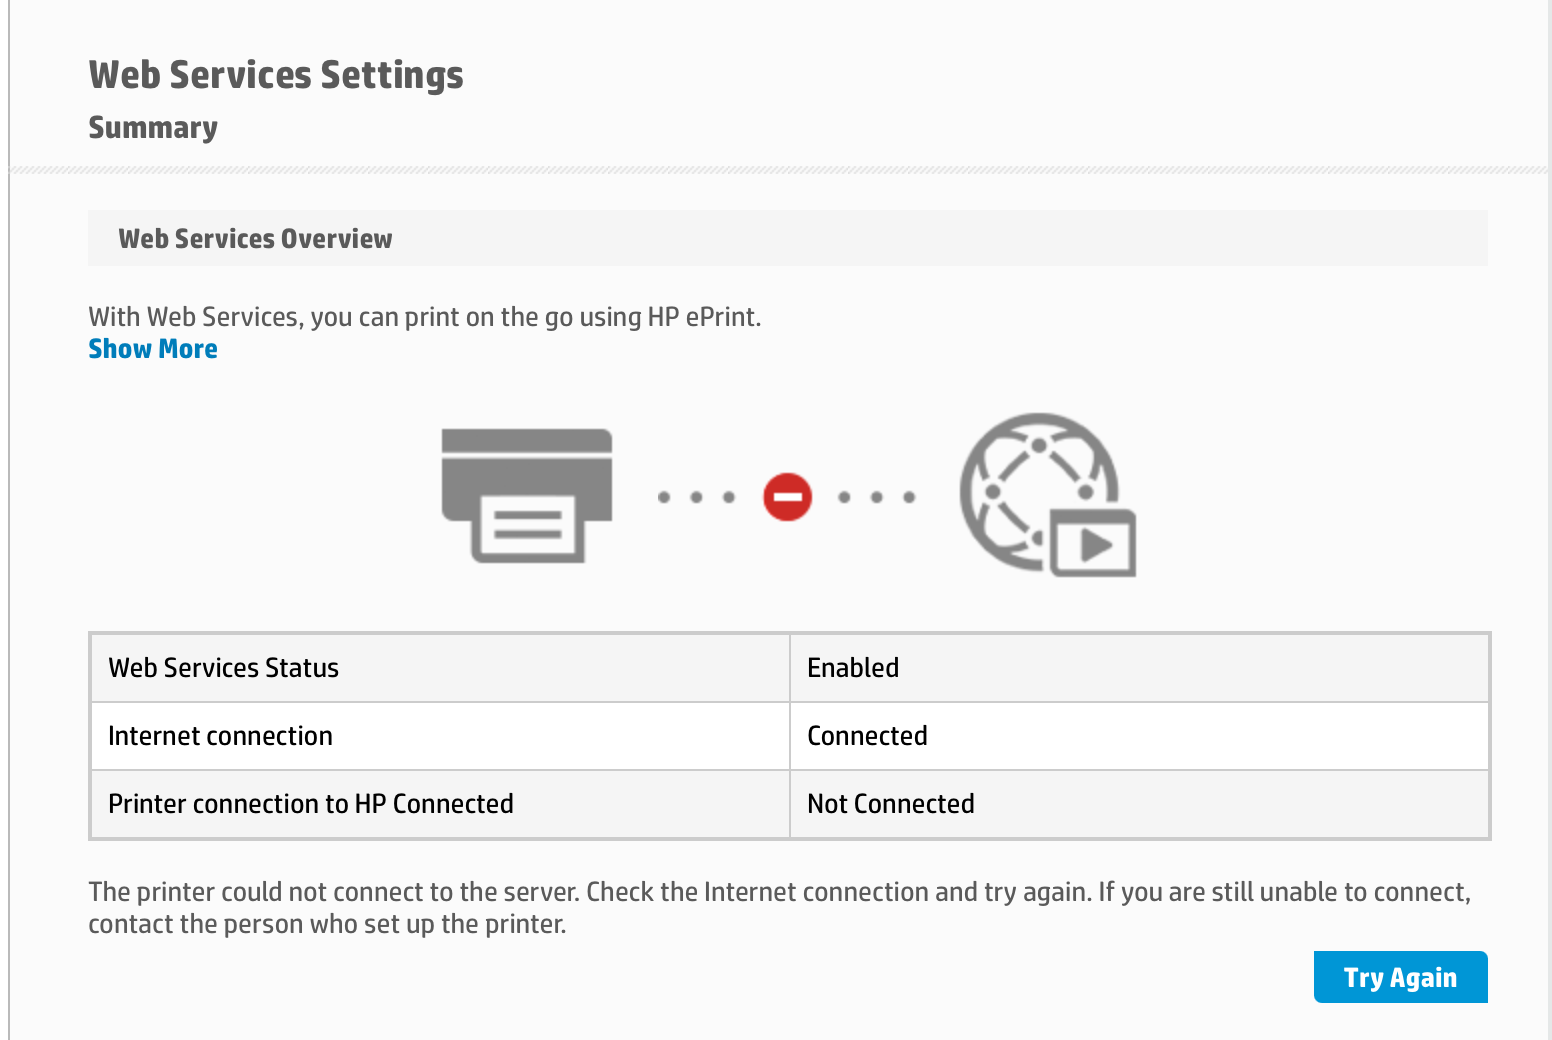Click the HP ePrint description text
Screen dimensions: 1552x1040
click(x=424, y=317)
